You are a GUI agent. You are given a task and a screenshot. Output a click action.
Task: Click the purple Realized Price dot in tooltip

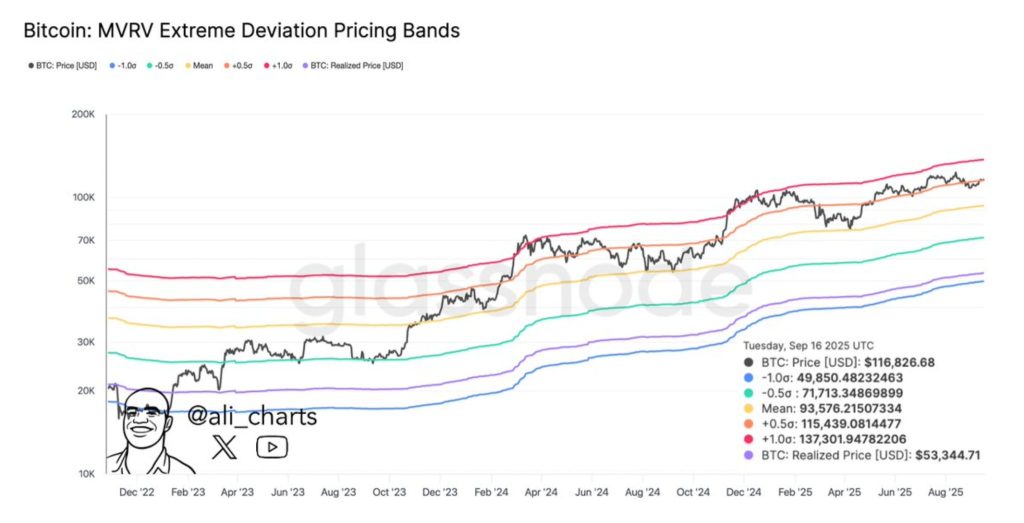click(x=749, y=455)
